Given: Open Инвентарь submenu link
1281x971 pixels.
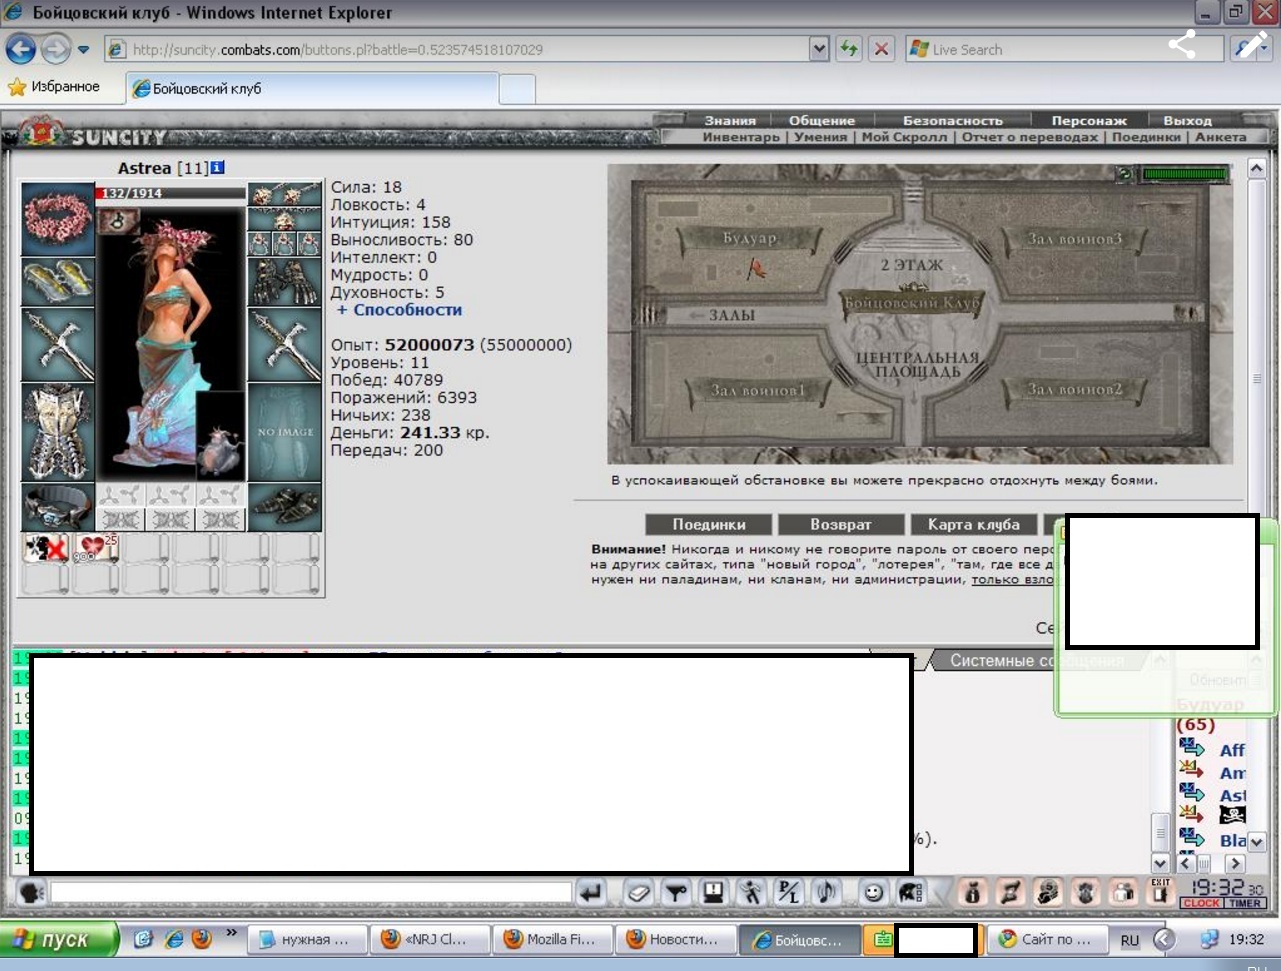Looking at the screenshot, I should [741, 137].
